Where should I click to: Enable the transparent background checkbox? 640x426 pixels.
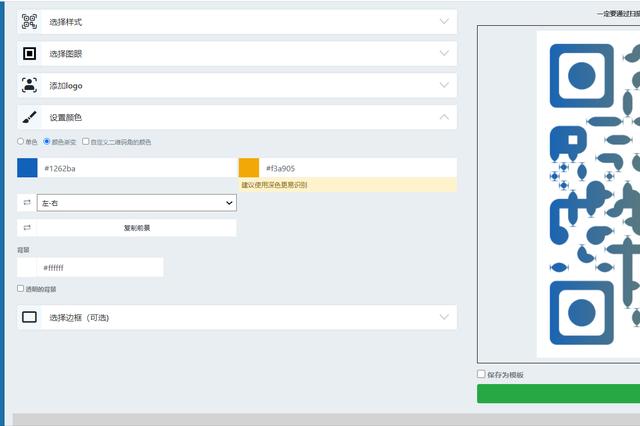pos(20,288)
